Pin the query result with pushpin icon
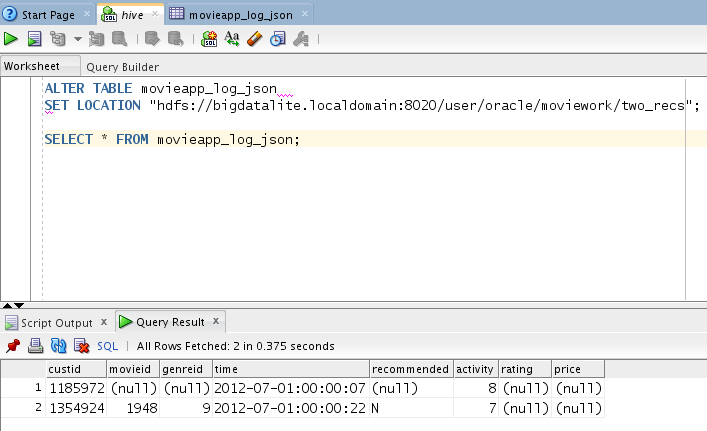This screenshot has width=707, height=431. (13, 346)
